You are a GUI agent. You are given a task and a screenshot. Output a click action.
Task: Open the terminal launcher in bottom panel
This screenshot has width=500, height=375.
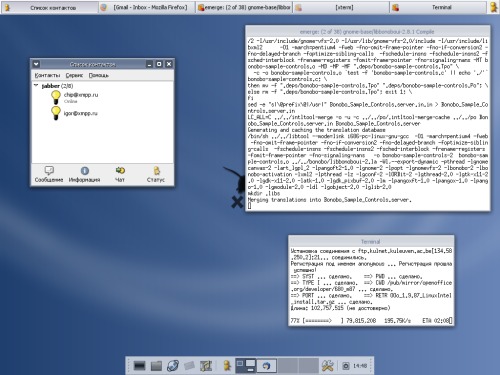click(139, 366)
